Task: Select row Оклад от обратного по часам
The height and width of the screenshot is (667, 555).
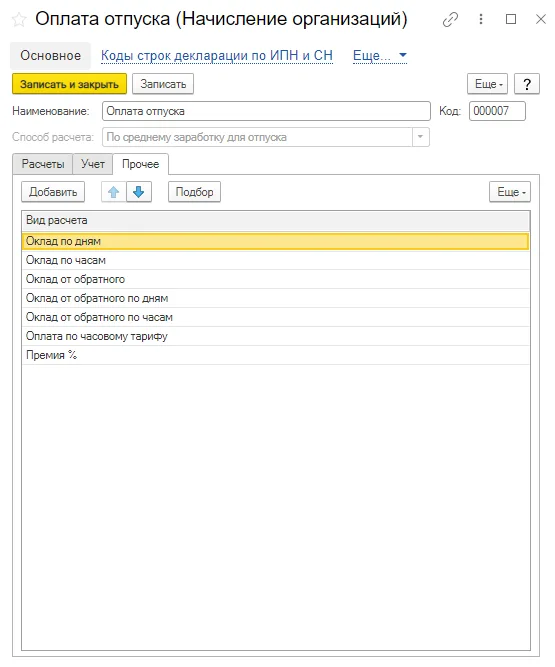Action: pyautogui.click(x=276, y=317)
